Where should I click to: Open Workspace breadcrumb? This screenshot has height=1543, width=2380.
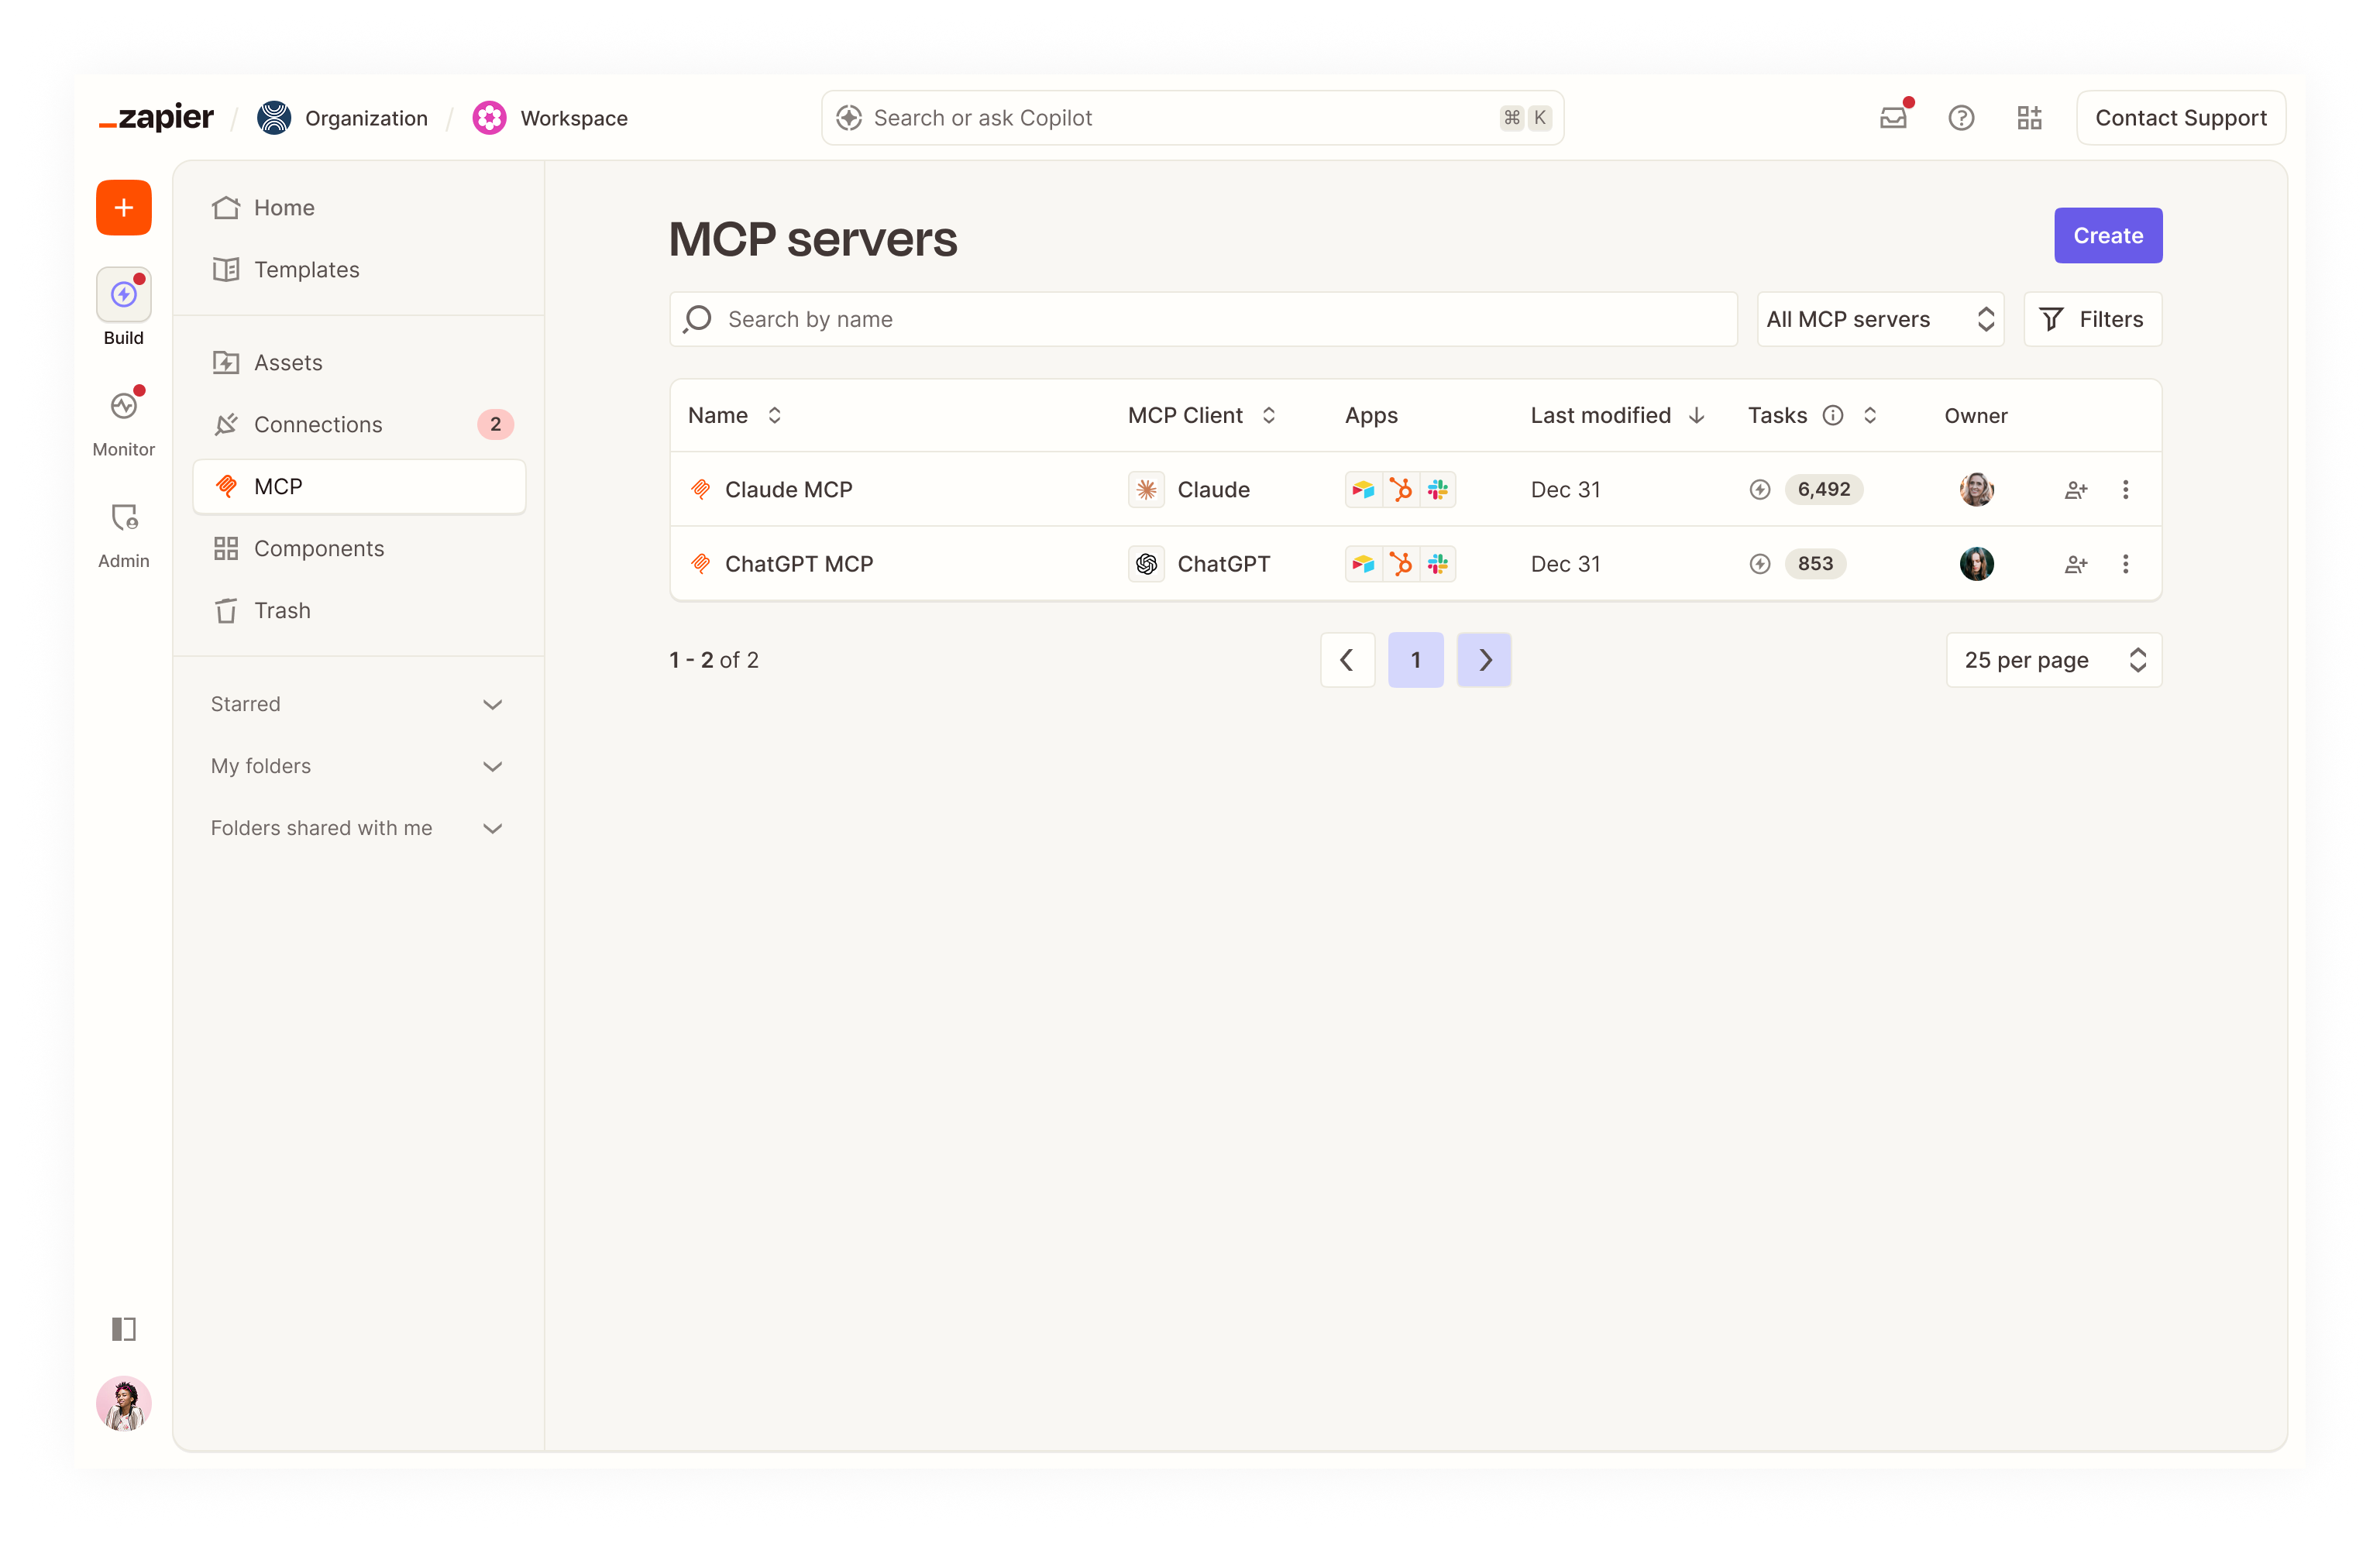click(550, 118)
